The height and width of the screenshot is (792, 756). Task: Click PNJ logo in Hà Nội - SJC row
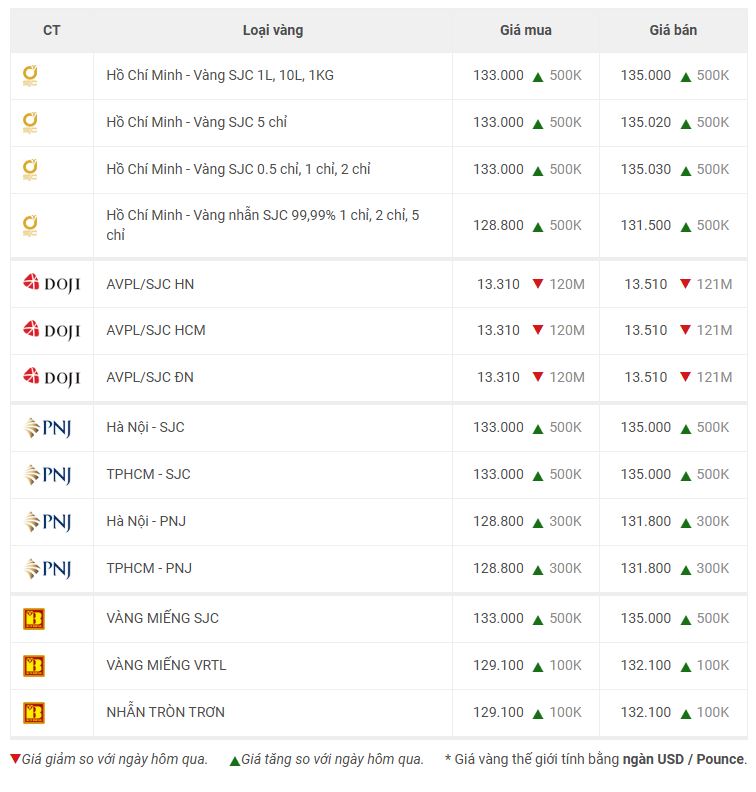[x=48, y=428]
